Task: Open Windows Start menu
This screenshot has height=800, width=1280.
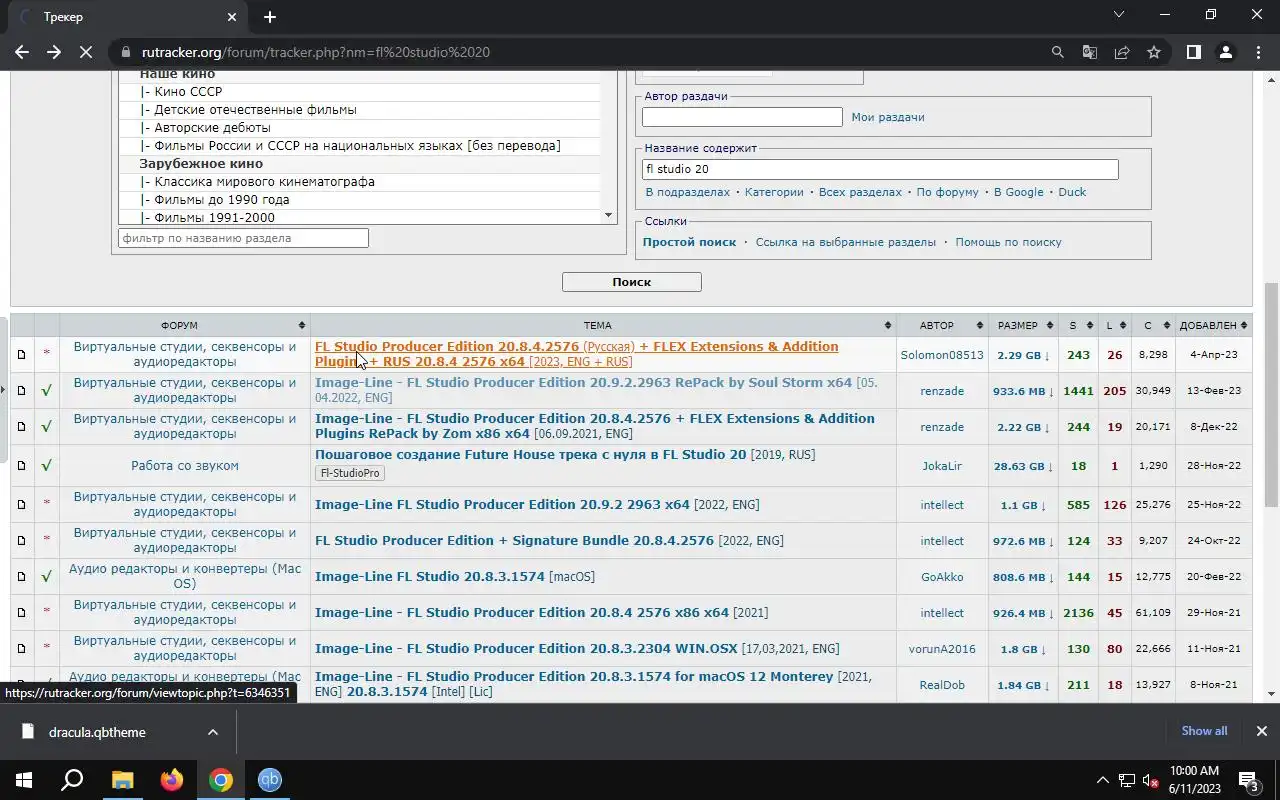Action: (x=24, y=780)
